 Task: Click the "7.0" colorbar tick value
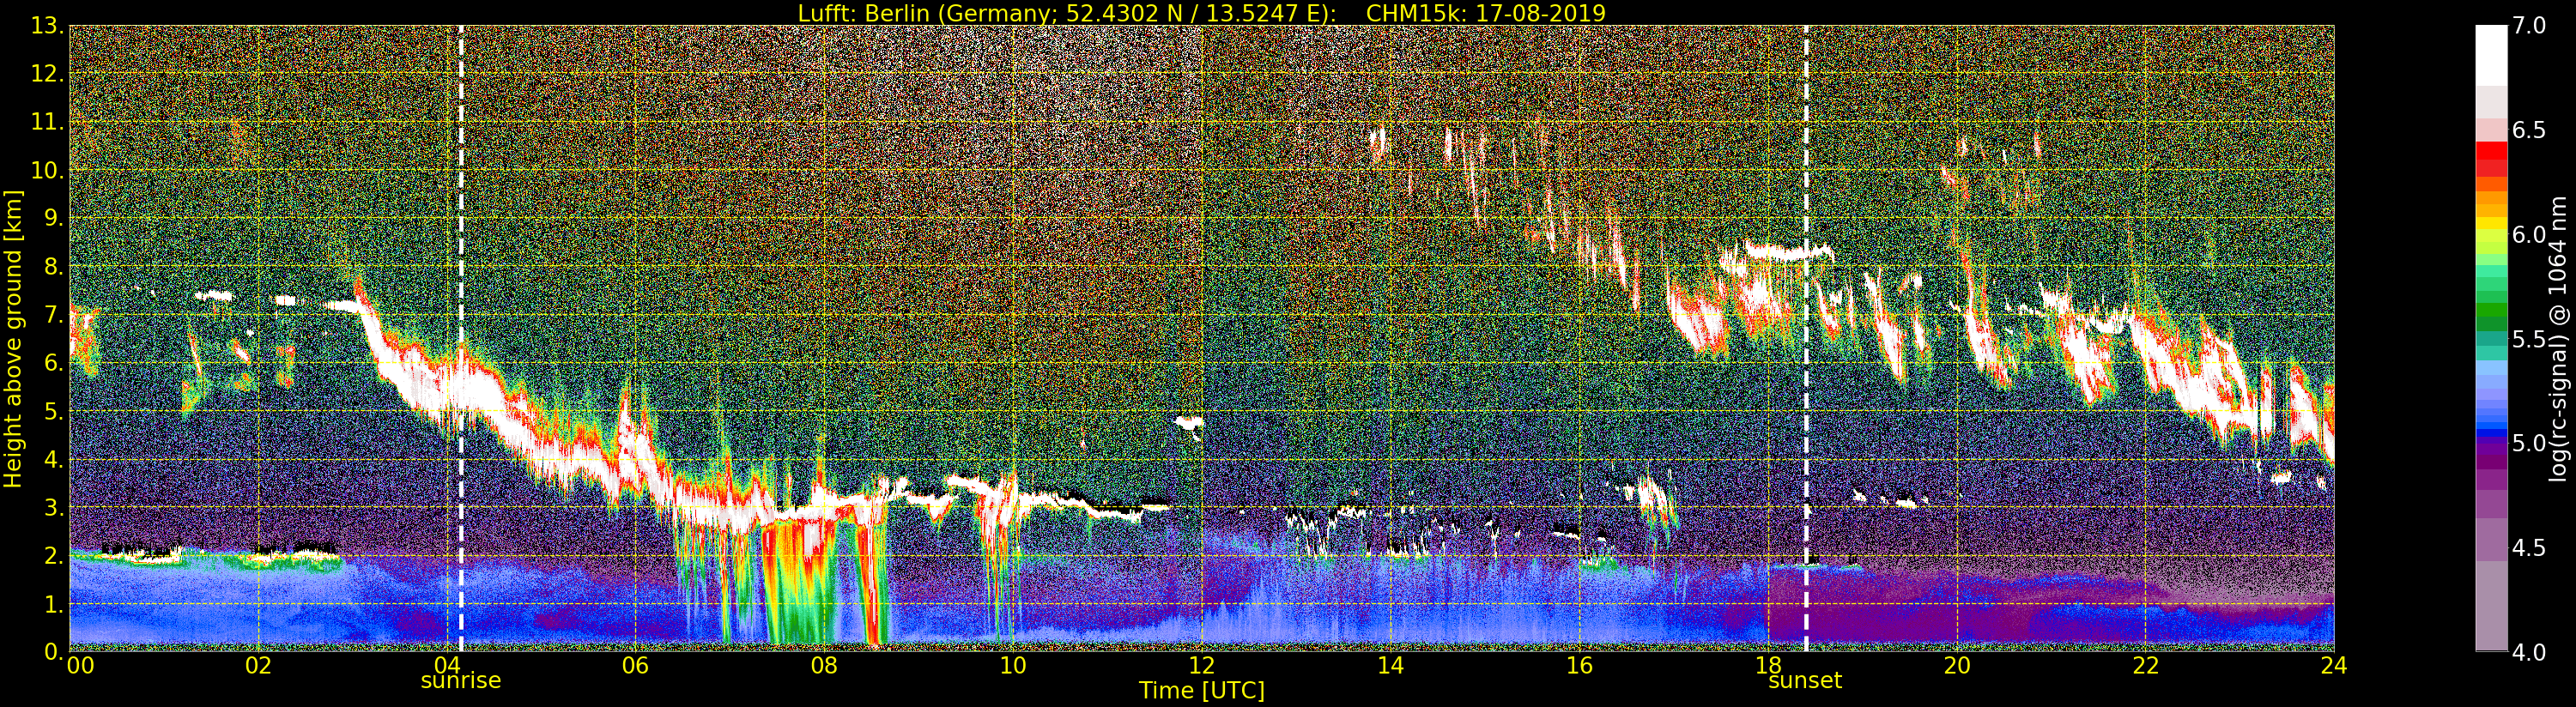2528,26
